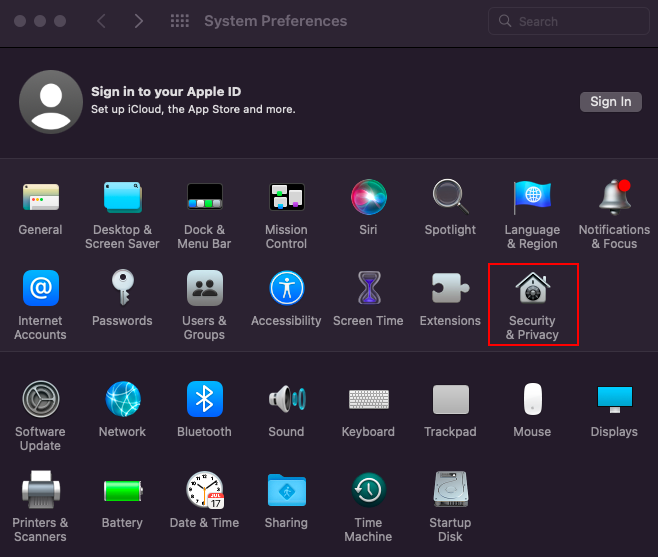The height and width of the screenshot is (557, 658).
Task: Click the magnifying glass in search box
Action: pyautogui.click(x=505, y=21)
